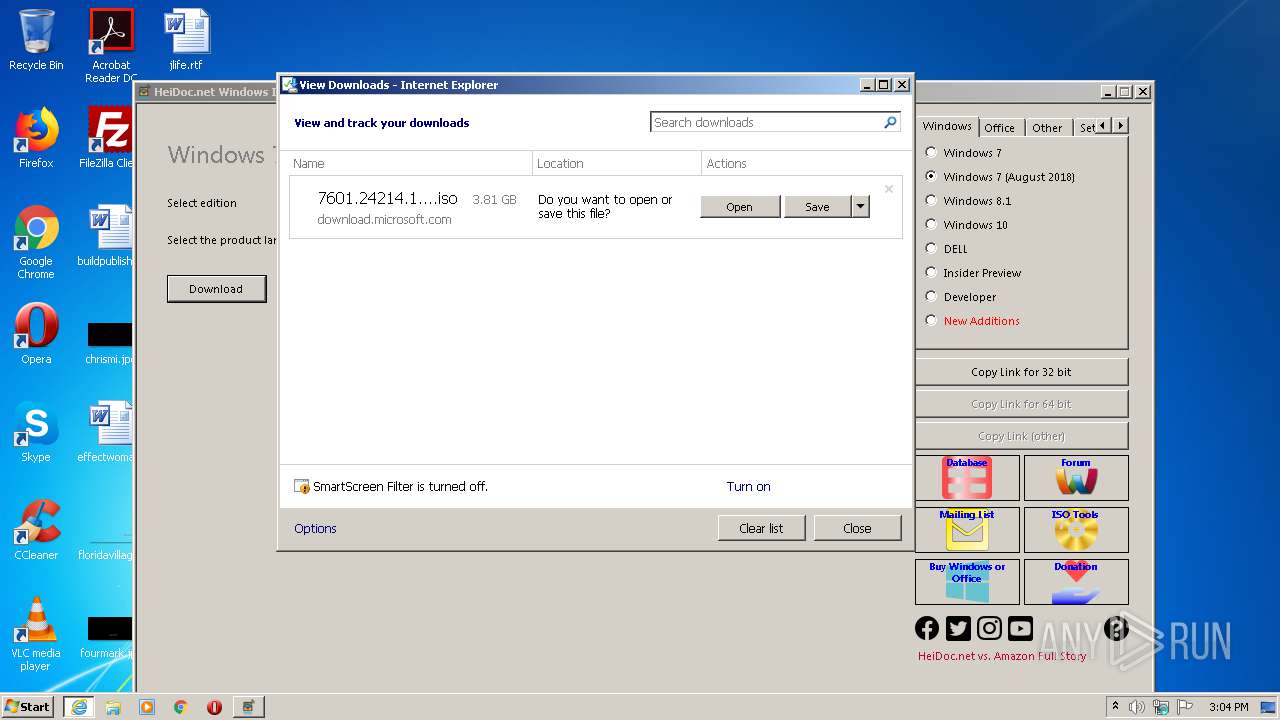Click Clear list button
The image size is (1280, 720).
tap(761, 528)
